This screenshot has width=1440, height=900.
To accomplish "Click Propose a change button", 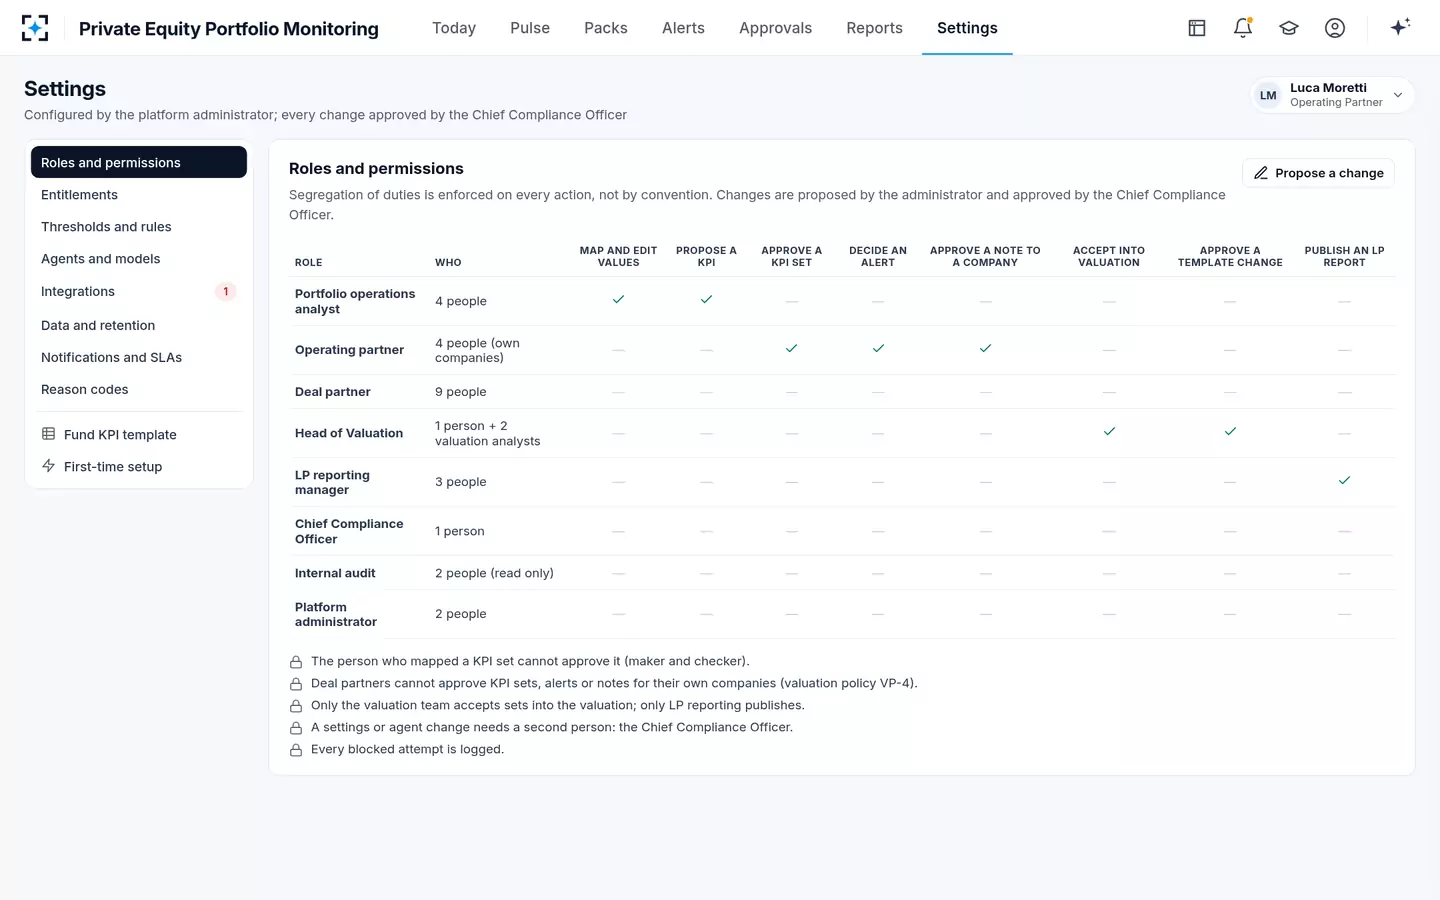I will click(1318, 173).
